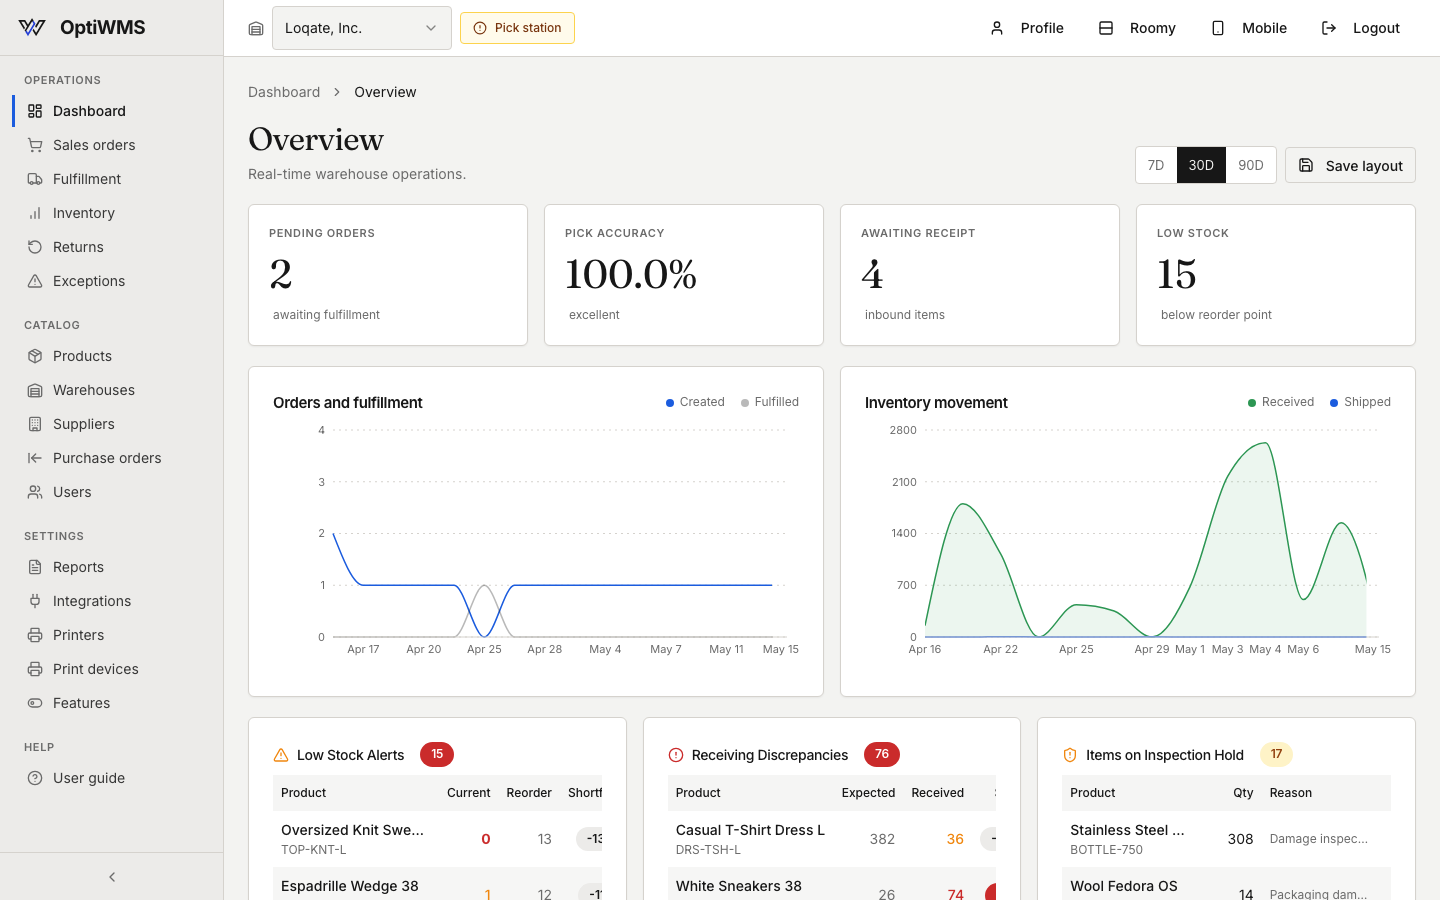
Task: Click the Exceptions warning triangle icon
Action: pos(35,281)
